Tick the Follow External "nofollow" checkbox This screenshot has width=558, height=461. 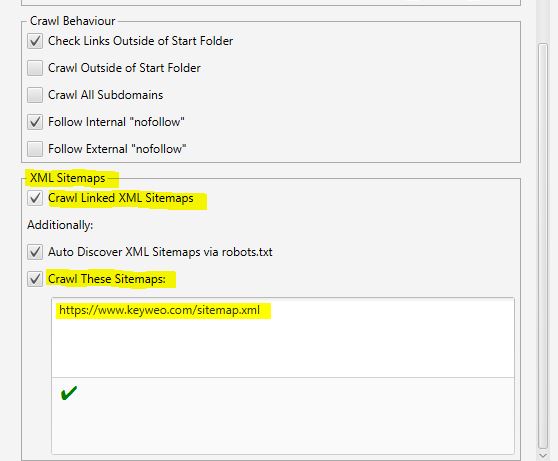coord(35,149)
